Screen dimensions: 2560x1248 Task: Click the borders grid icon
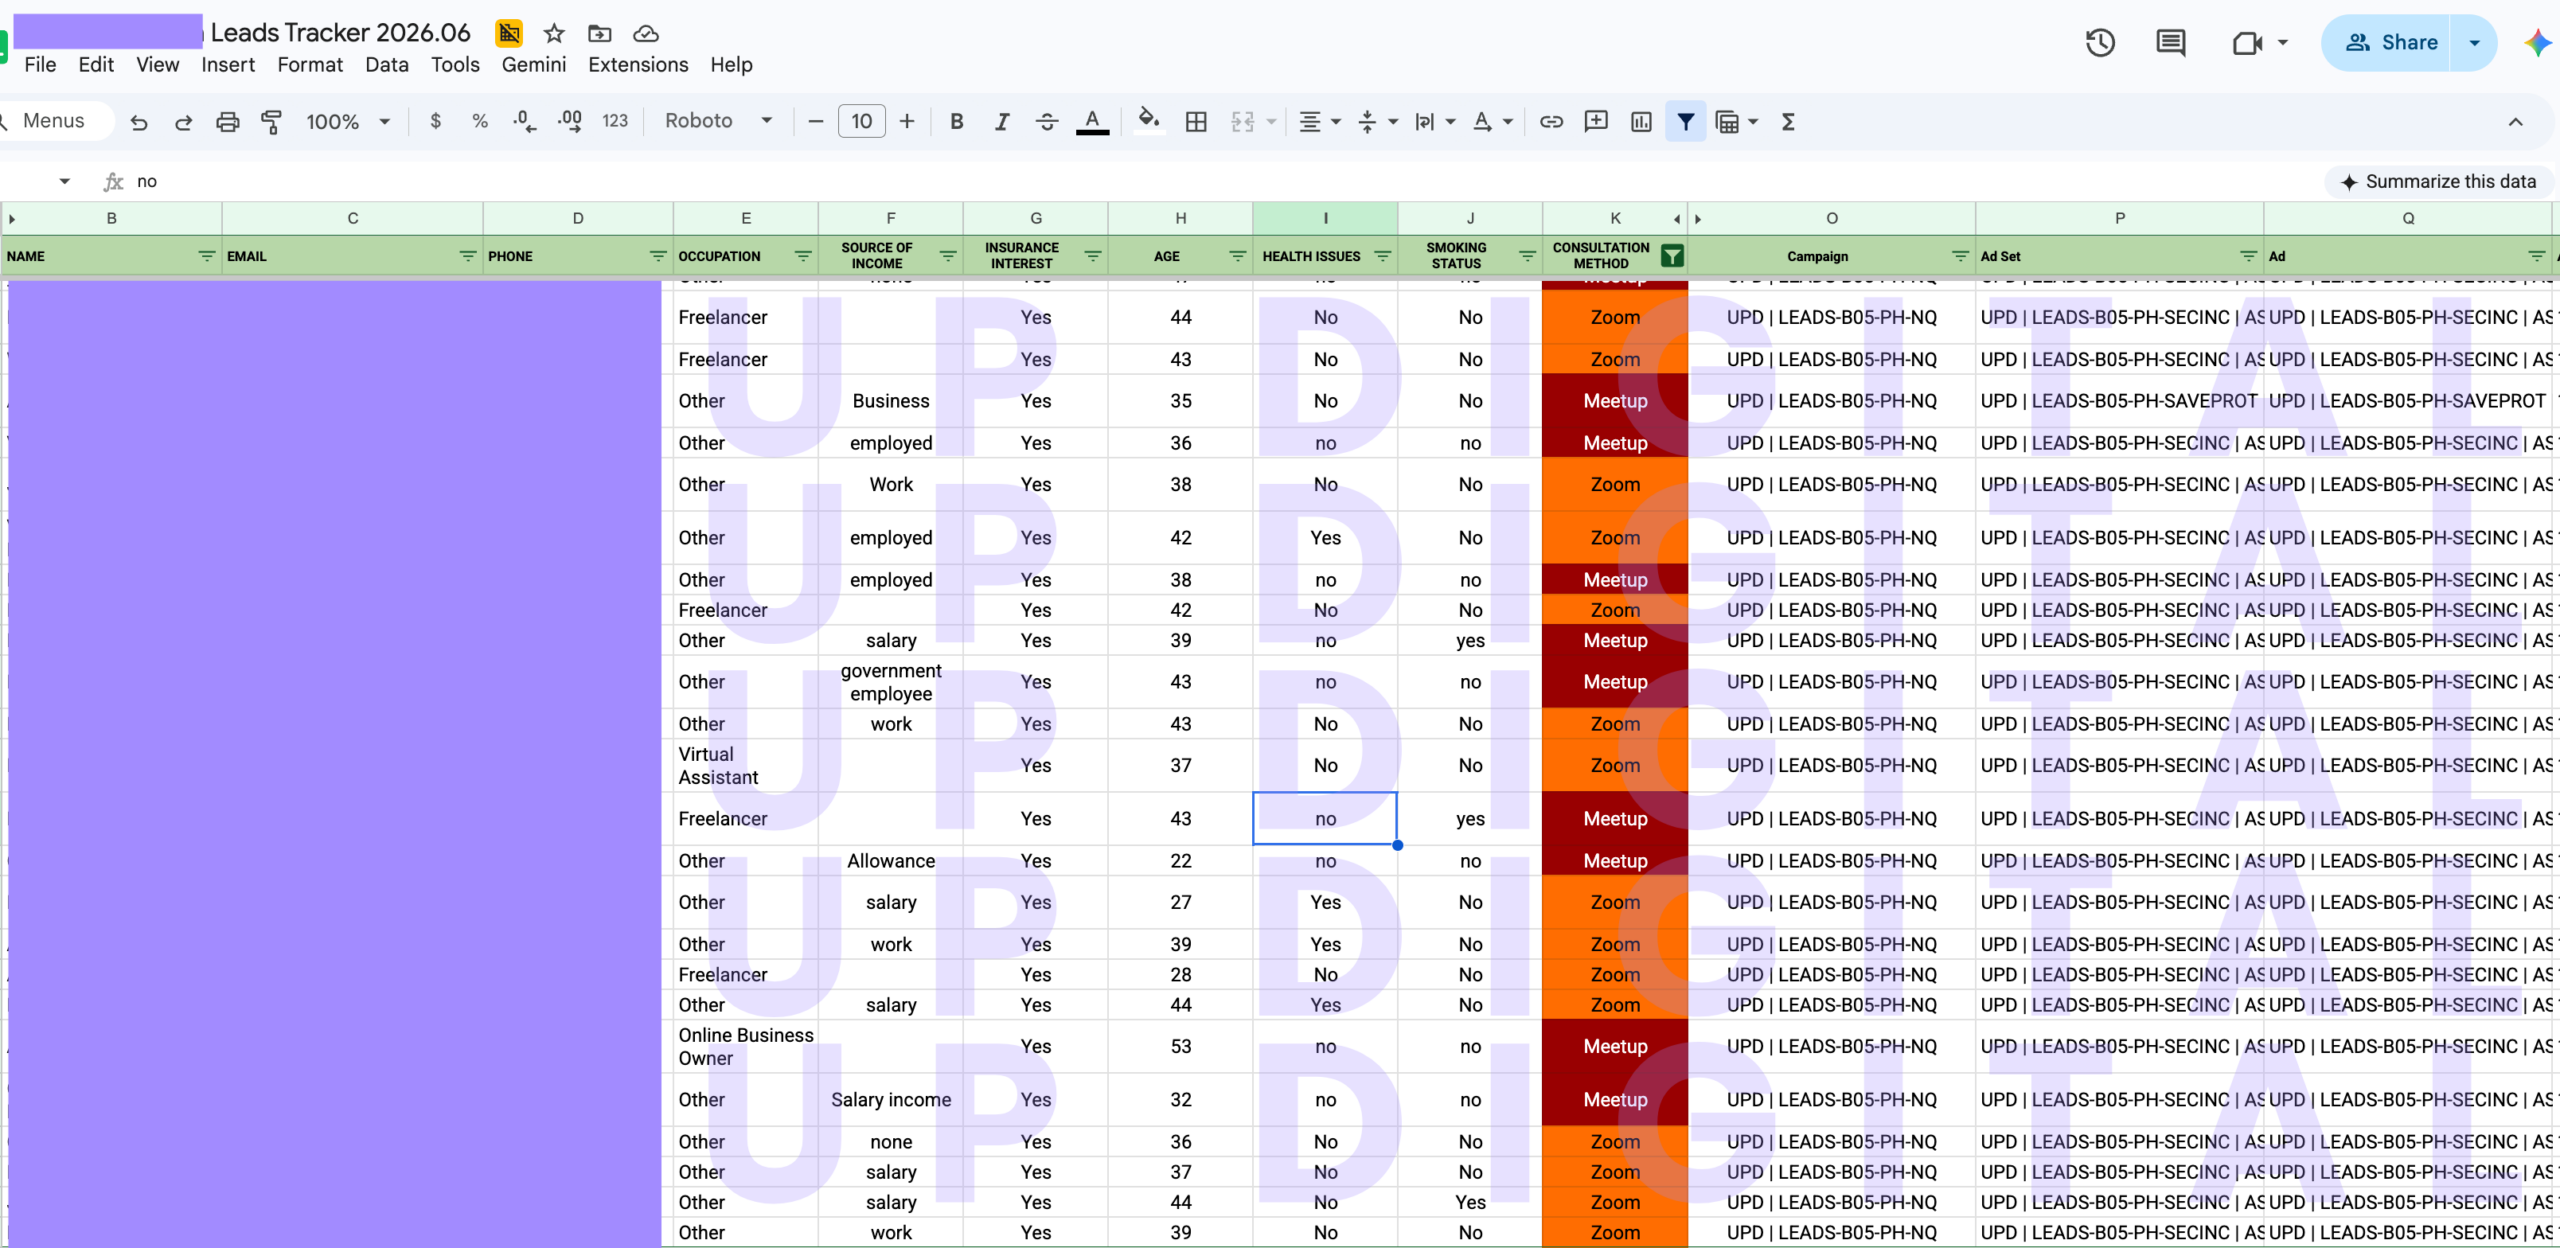[x=1196, y=122]
